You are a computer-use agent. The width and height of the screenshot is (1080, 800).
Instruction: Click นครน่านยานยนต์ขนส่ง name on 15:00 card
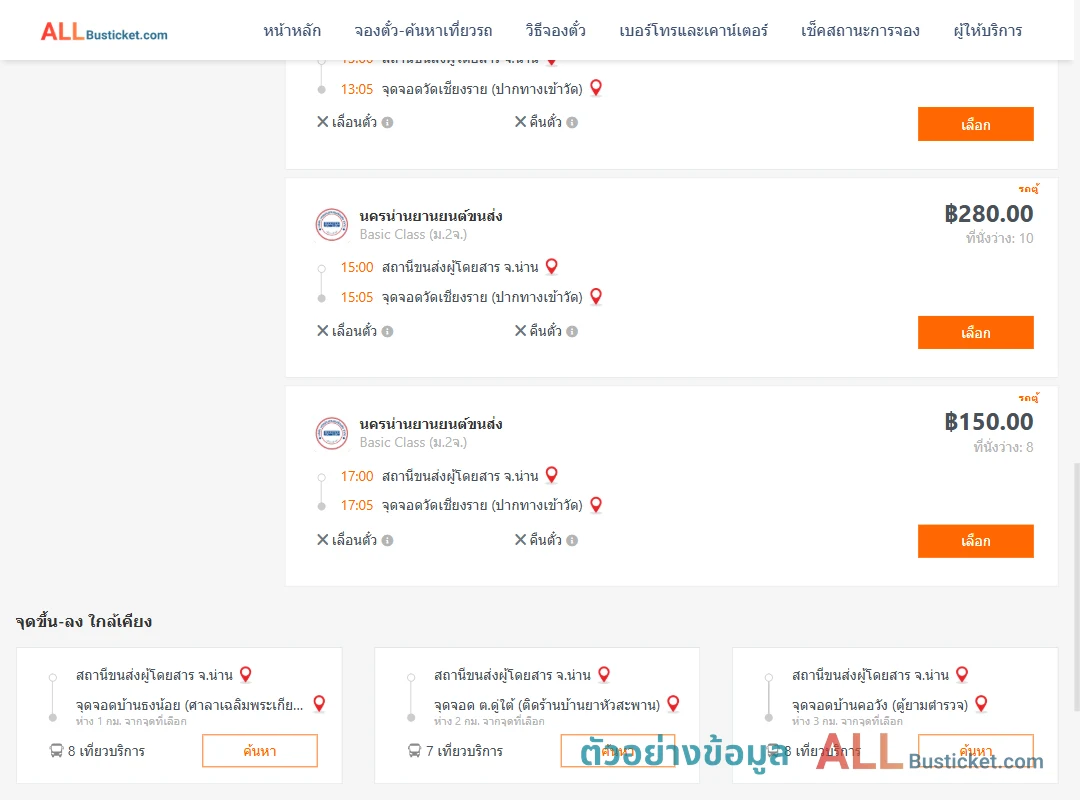coord(431,216)
